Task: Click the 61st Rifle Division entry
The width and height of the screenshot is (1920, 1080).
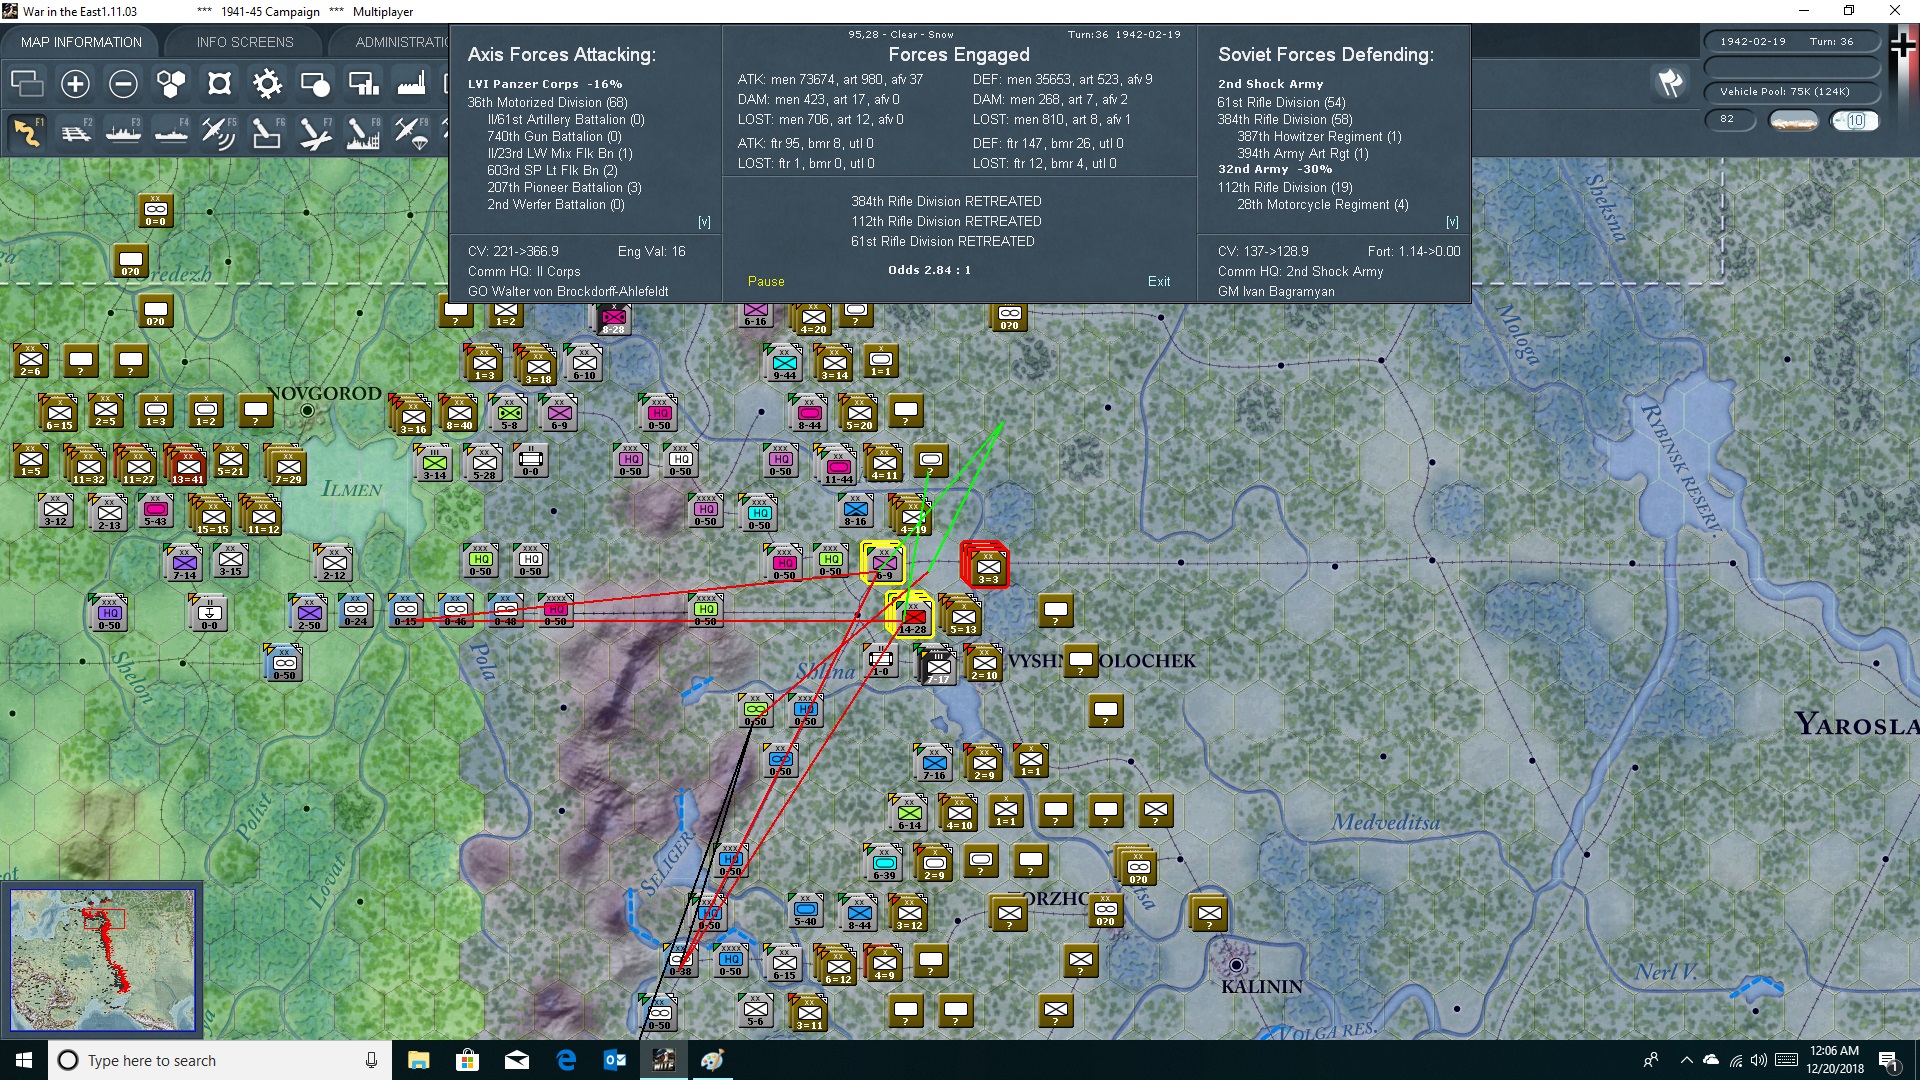Action: [x=1281, y=102]
